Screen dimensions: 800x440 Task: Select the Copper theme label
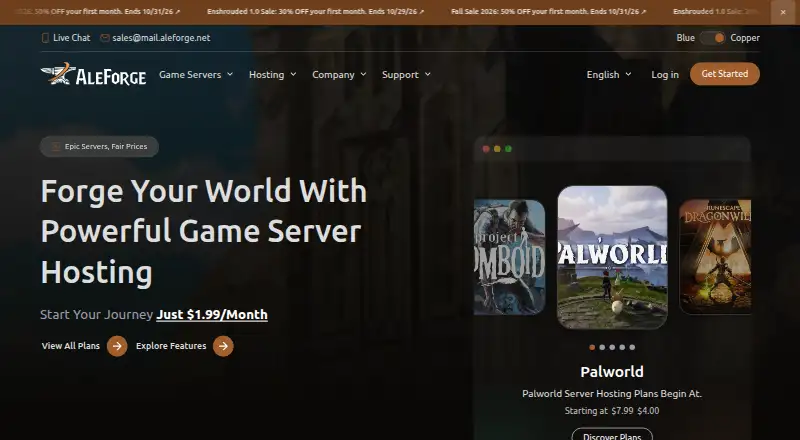744,38
